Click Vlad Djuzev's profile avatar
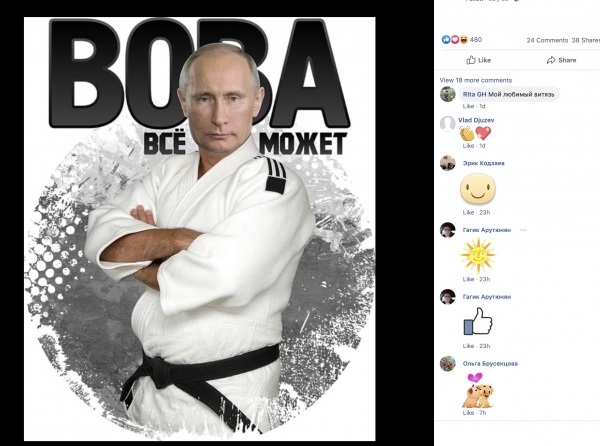The width and height of the screenshot is (600, 446). coord(447,124)
